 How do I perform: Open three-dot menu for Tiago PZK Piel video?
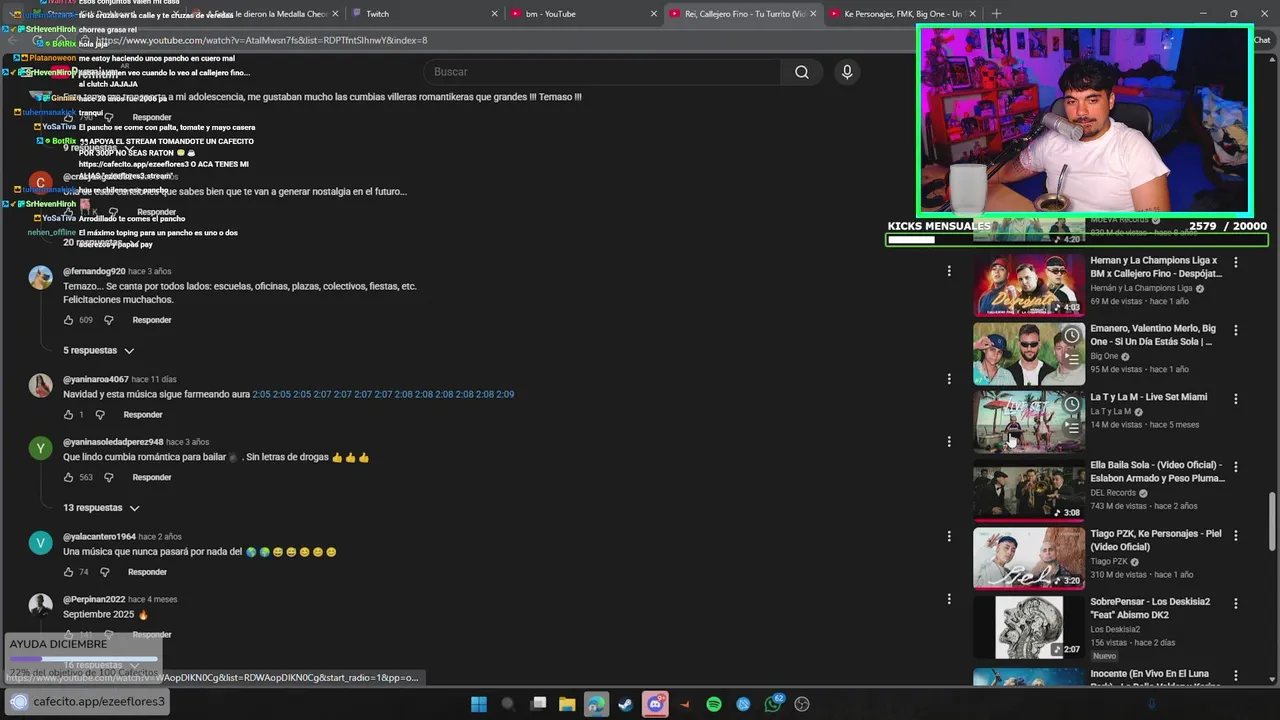(x=1236, y=535)
